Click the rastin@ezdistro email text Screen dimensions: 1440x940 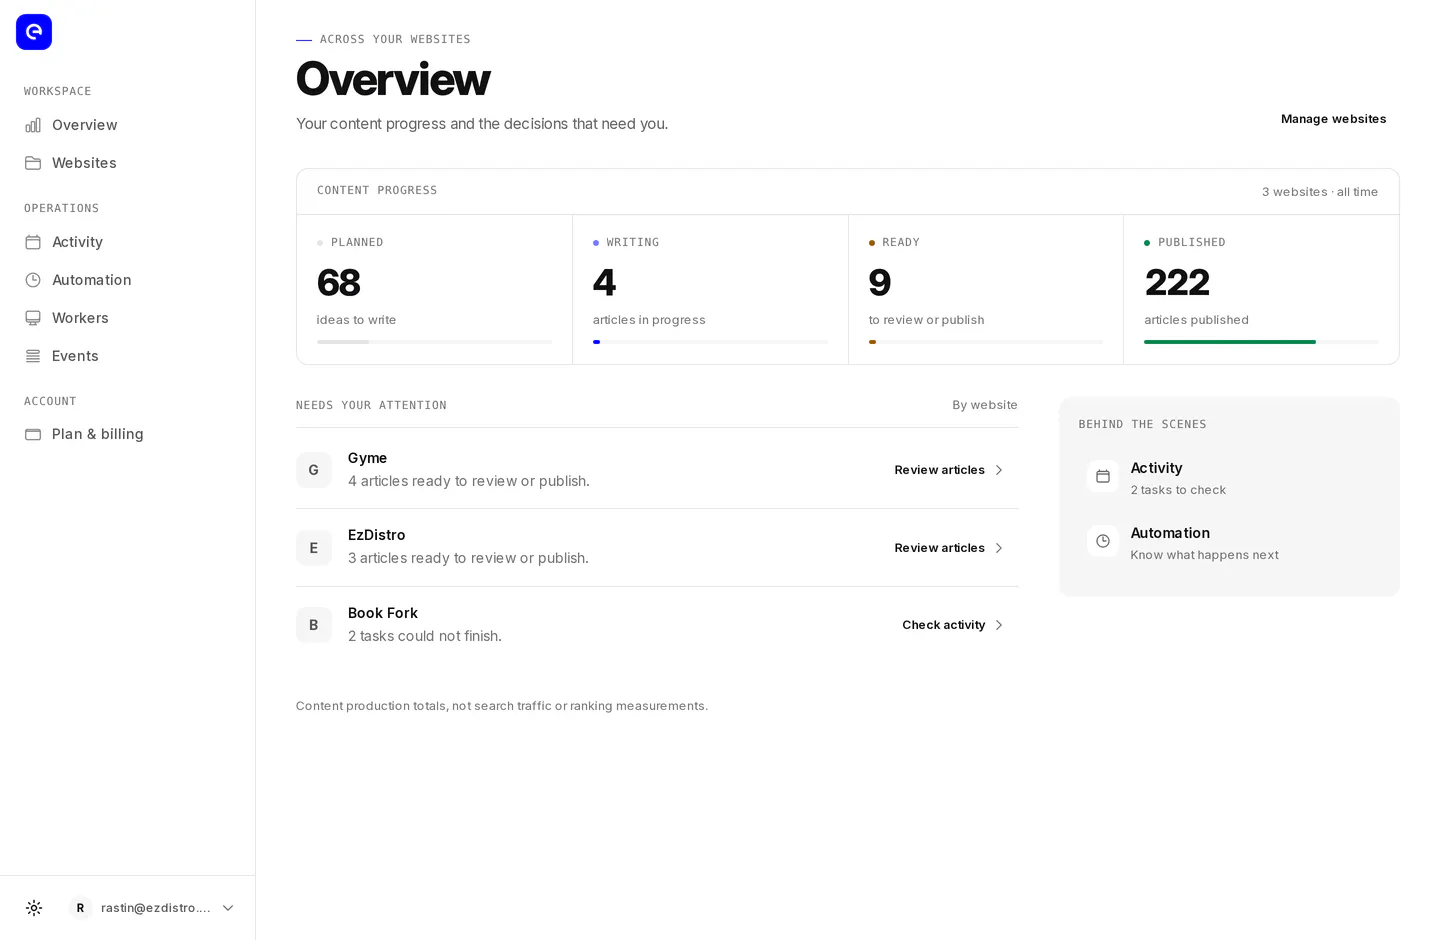coord(155,908)
